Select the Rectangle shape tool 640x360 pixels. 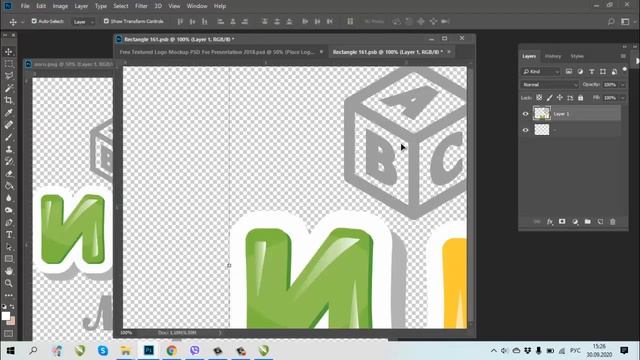pyautogui.click(x=9, y=259)
